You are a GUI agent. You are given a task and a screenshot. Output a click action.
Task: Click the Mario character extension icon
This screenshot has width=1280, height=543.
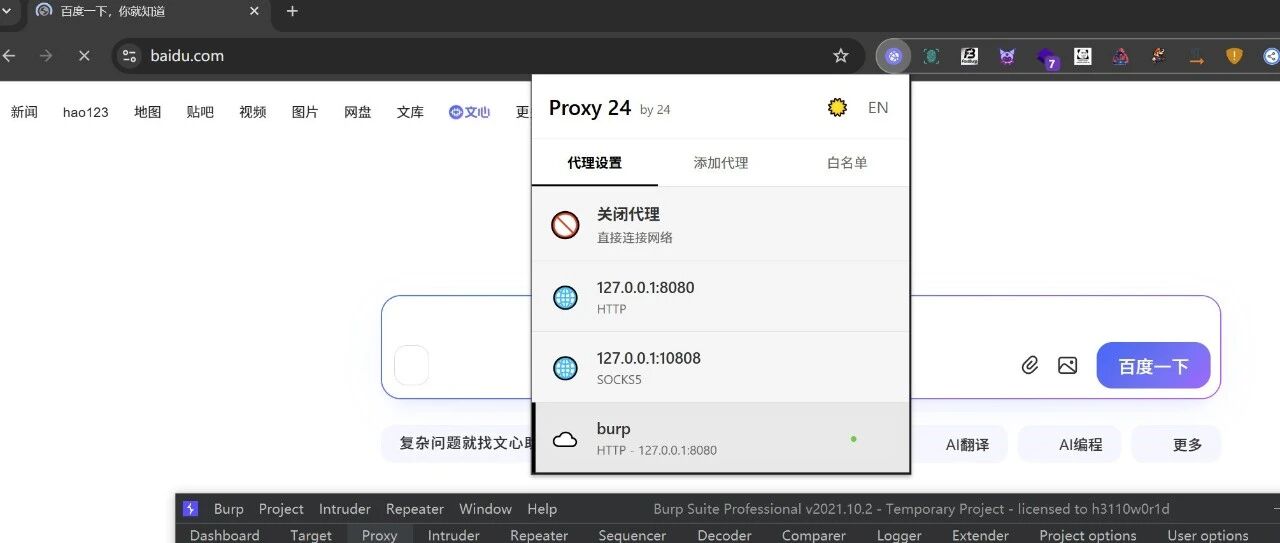pos(1159,57)
